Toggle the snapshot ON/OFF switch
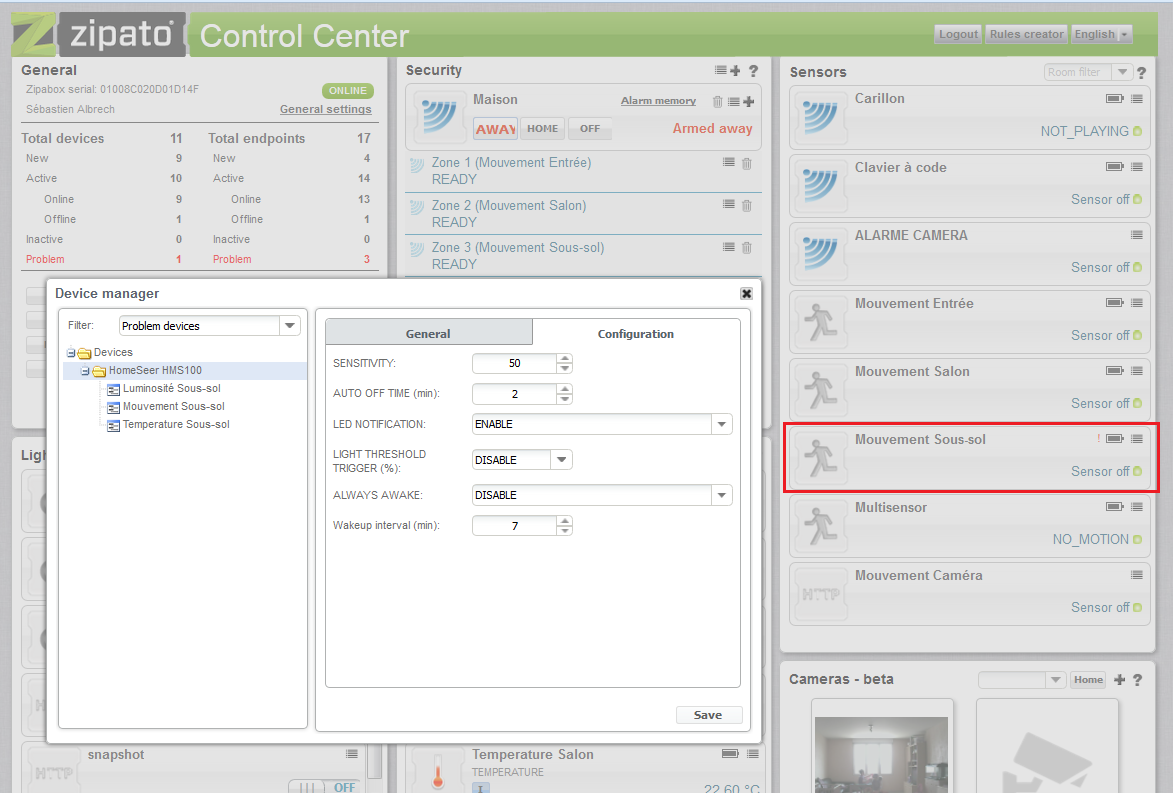The width and height of the screenshot is (1173, 793). [323, 787]
